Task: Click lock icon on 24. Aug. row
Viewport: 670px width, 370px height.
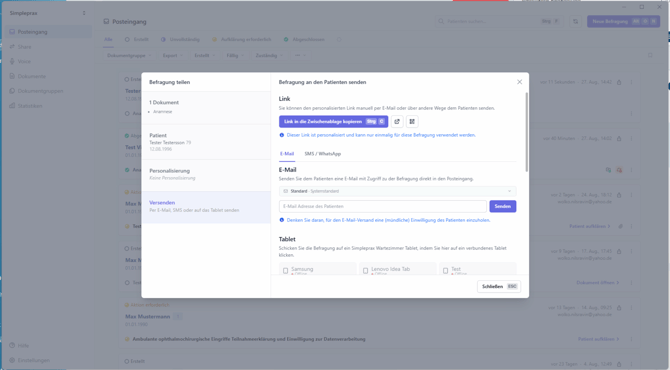Action: tap(619, 195)
